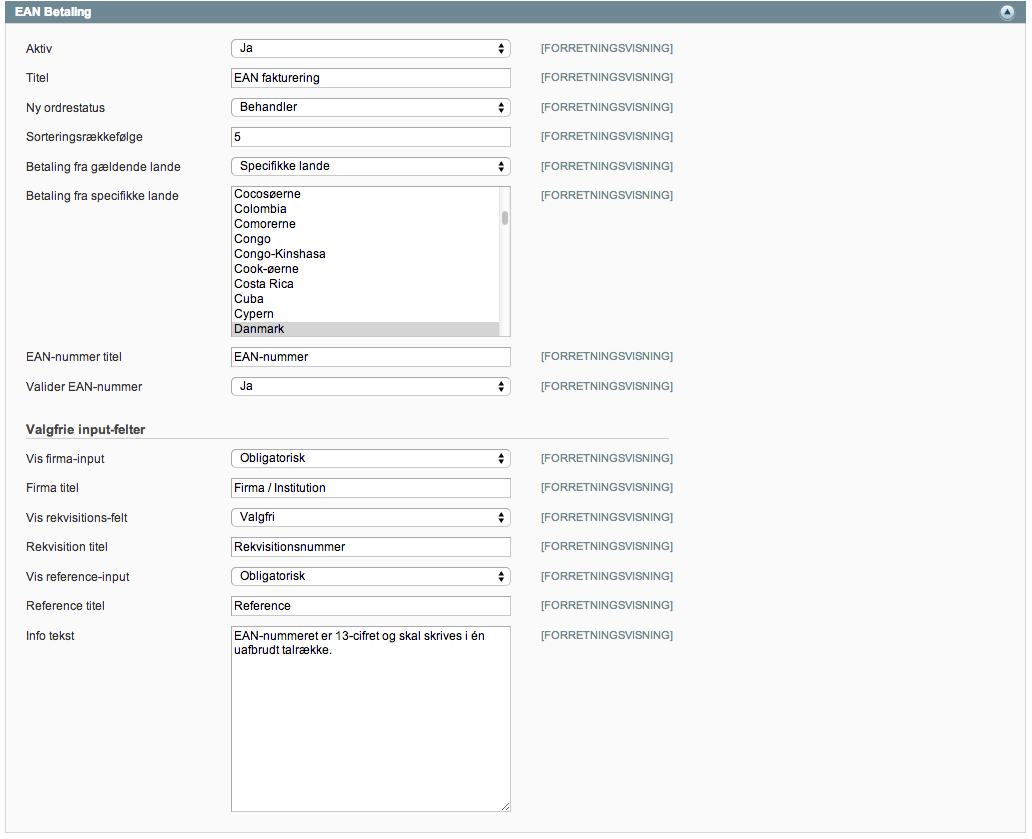
Task: Focus the Sorteringsrækkefølge text field
Action: click(370, 137)
